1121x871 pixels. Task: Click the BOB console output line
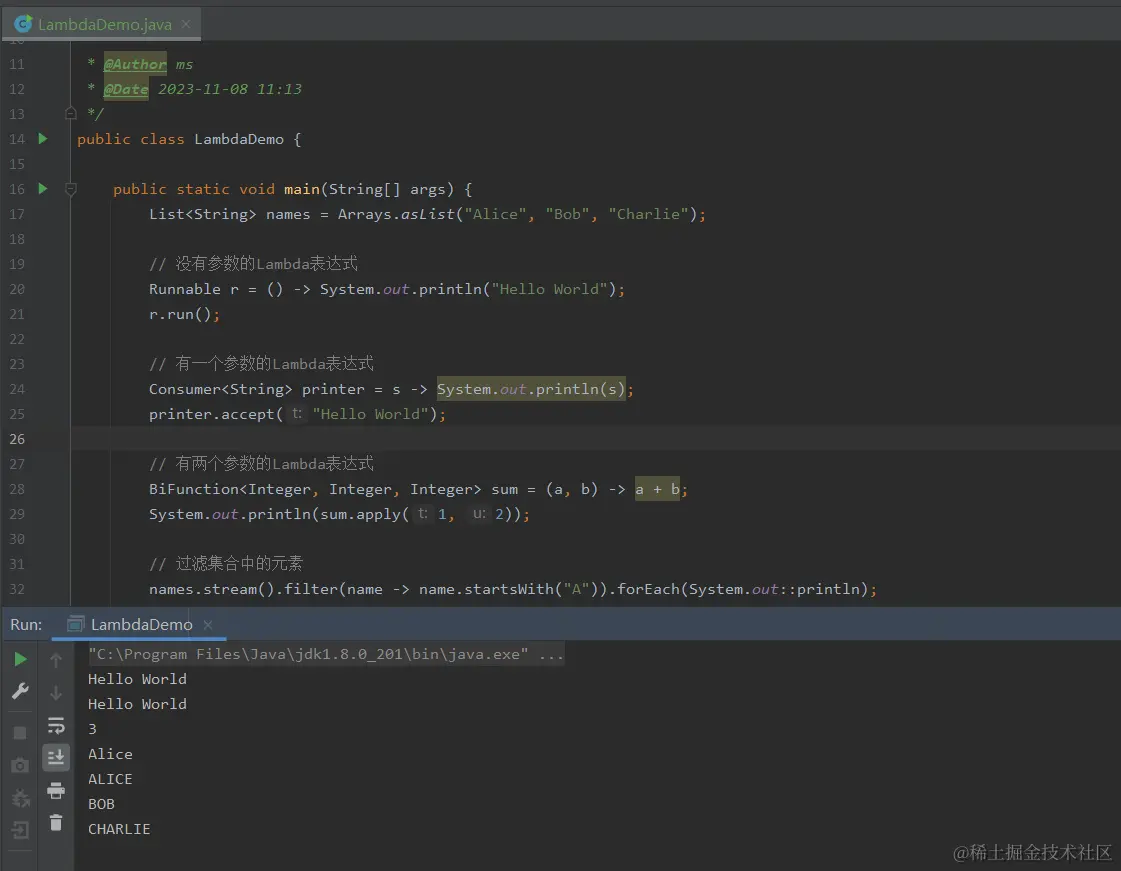tap(102, 804)
